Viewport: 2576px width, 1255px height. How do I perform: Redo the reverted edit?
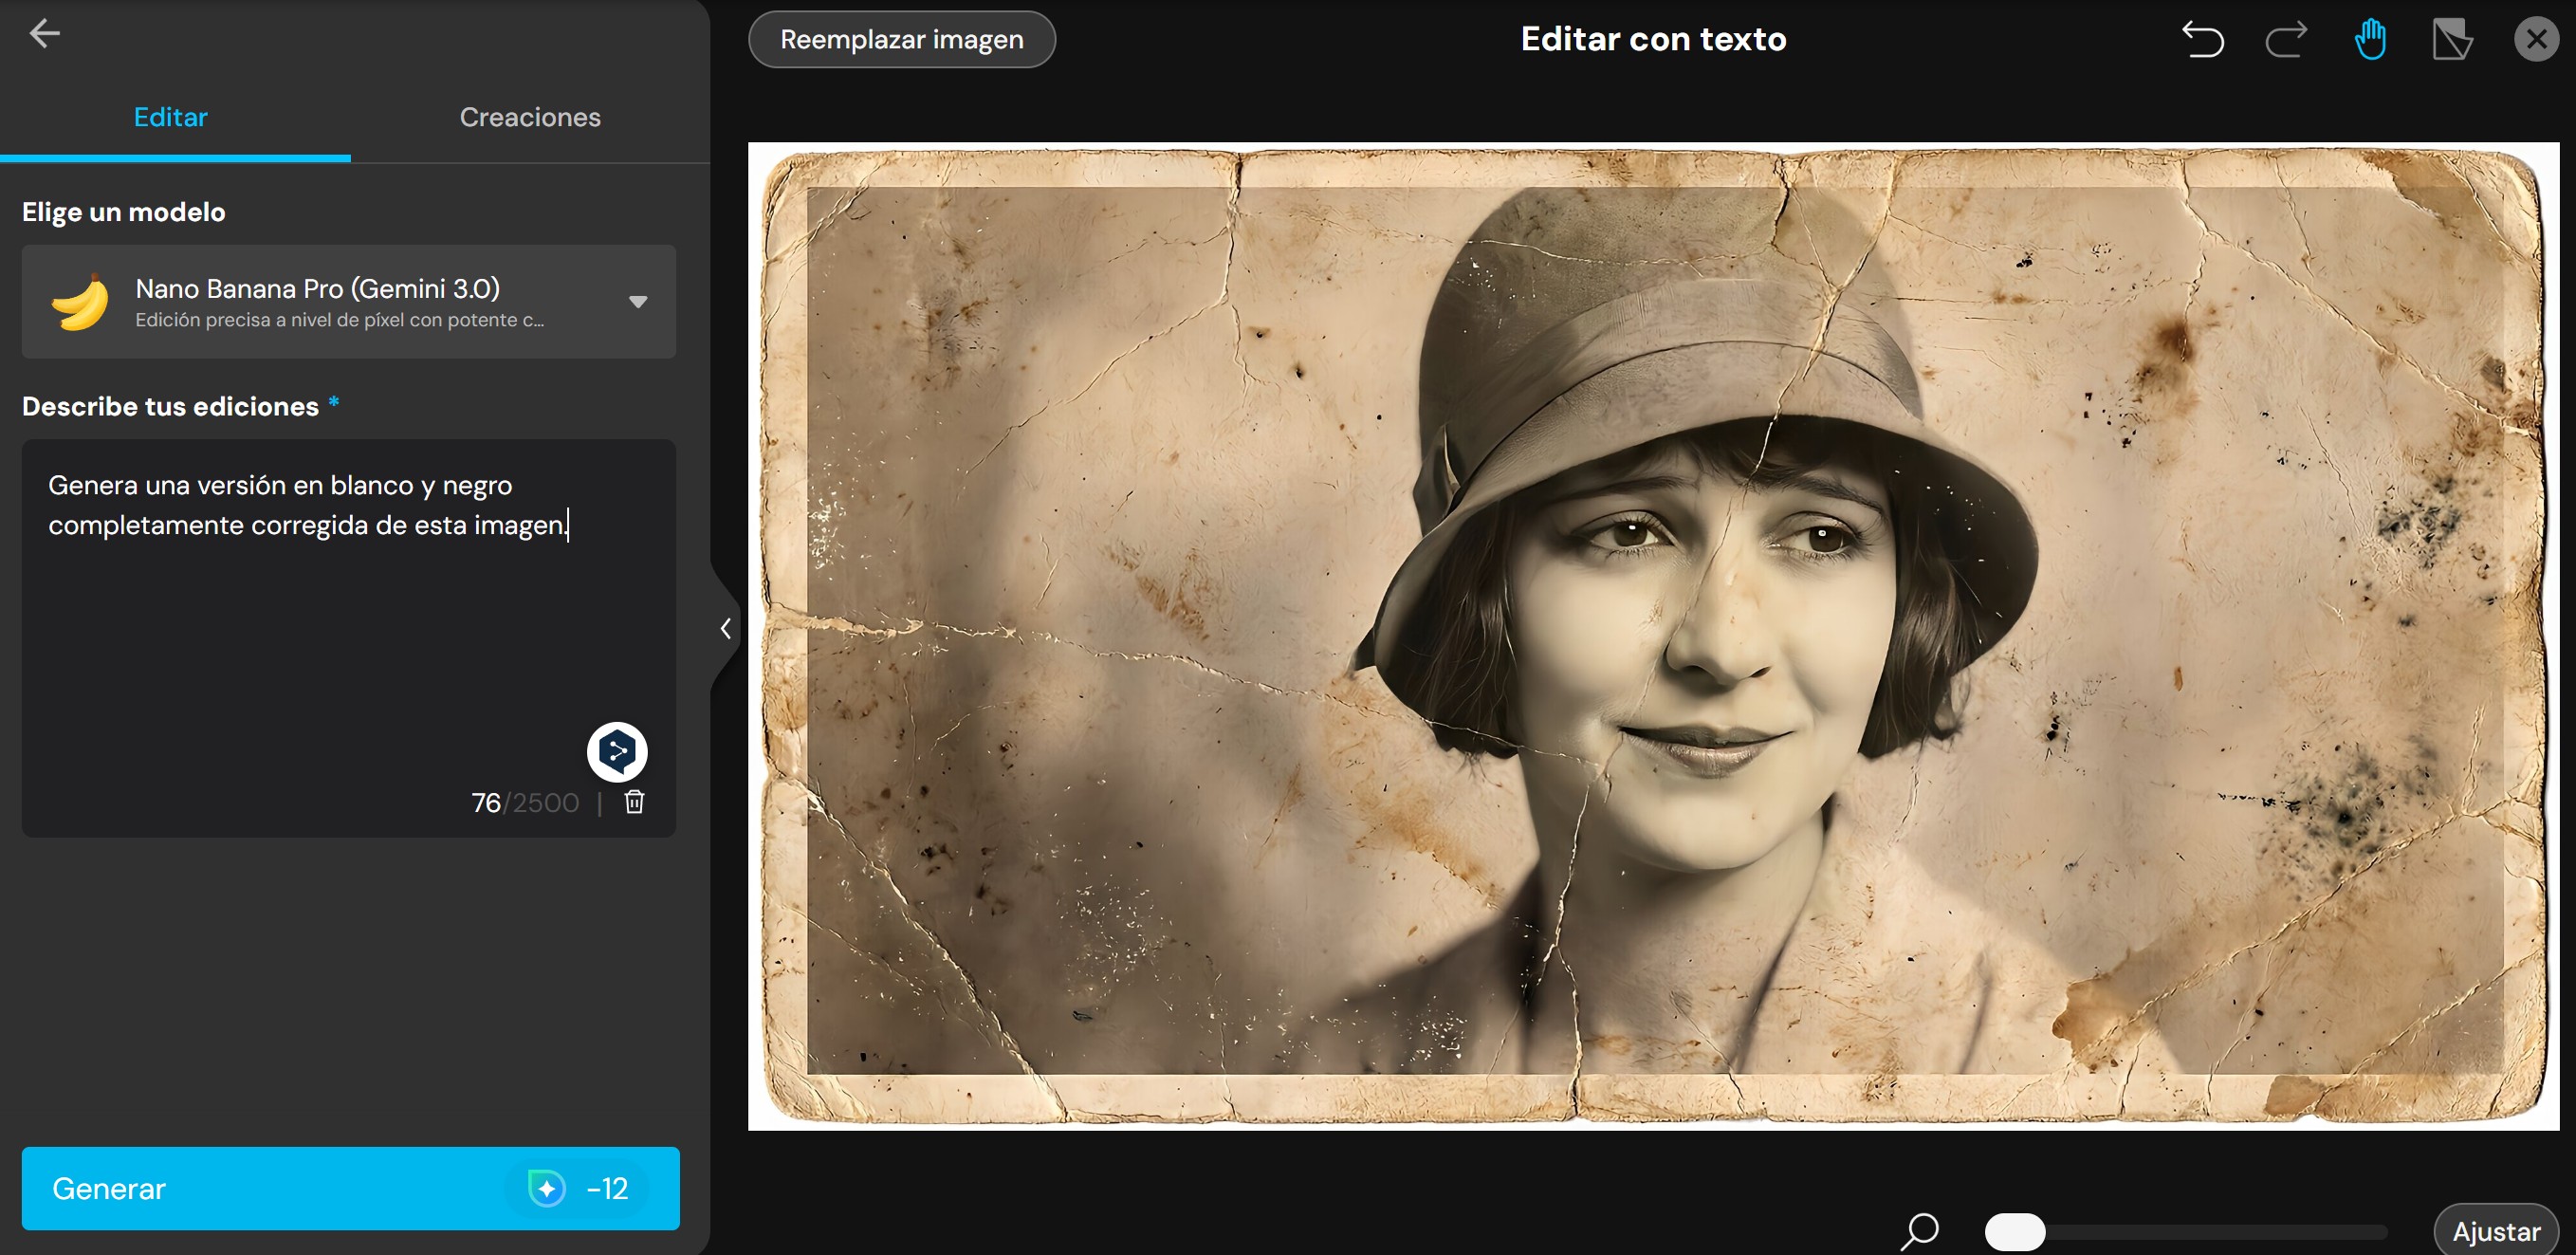coord(2287,39)
